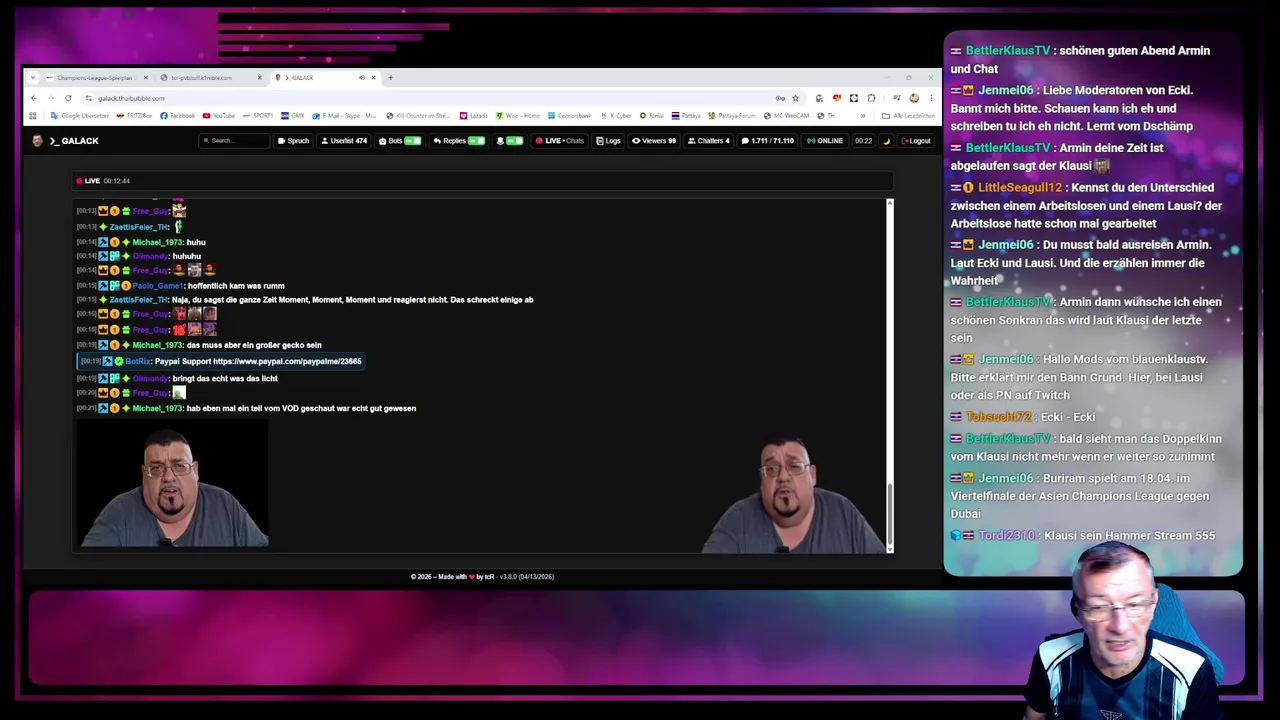
Task: Open the Chrome three-dot menu
Action: pos(931,98)
